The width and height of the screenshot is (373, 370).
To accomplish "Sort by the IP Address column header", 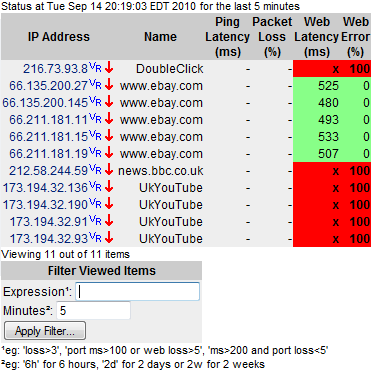I will click(59, 37).
